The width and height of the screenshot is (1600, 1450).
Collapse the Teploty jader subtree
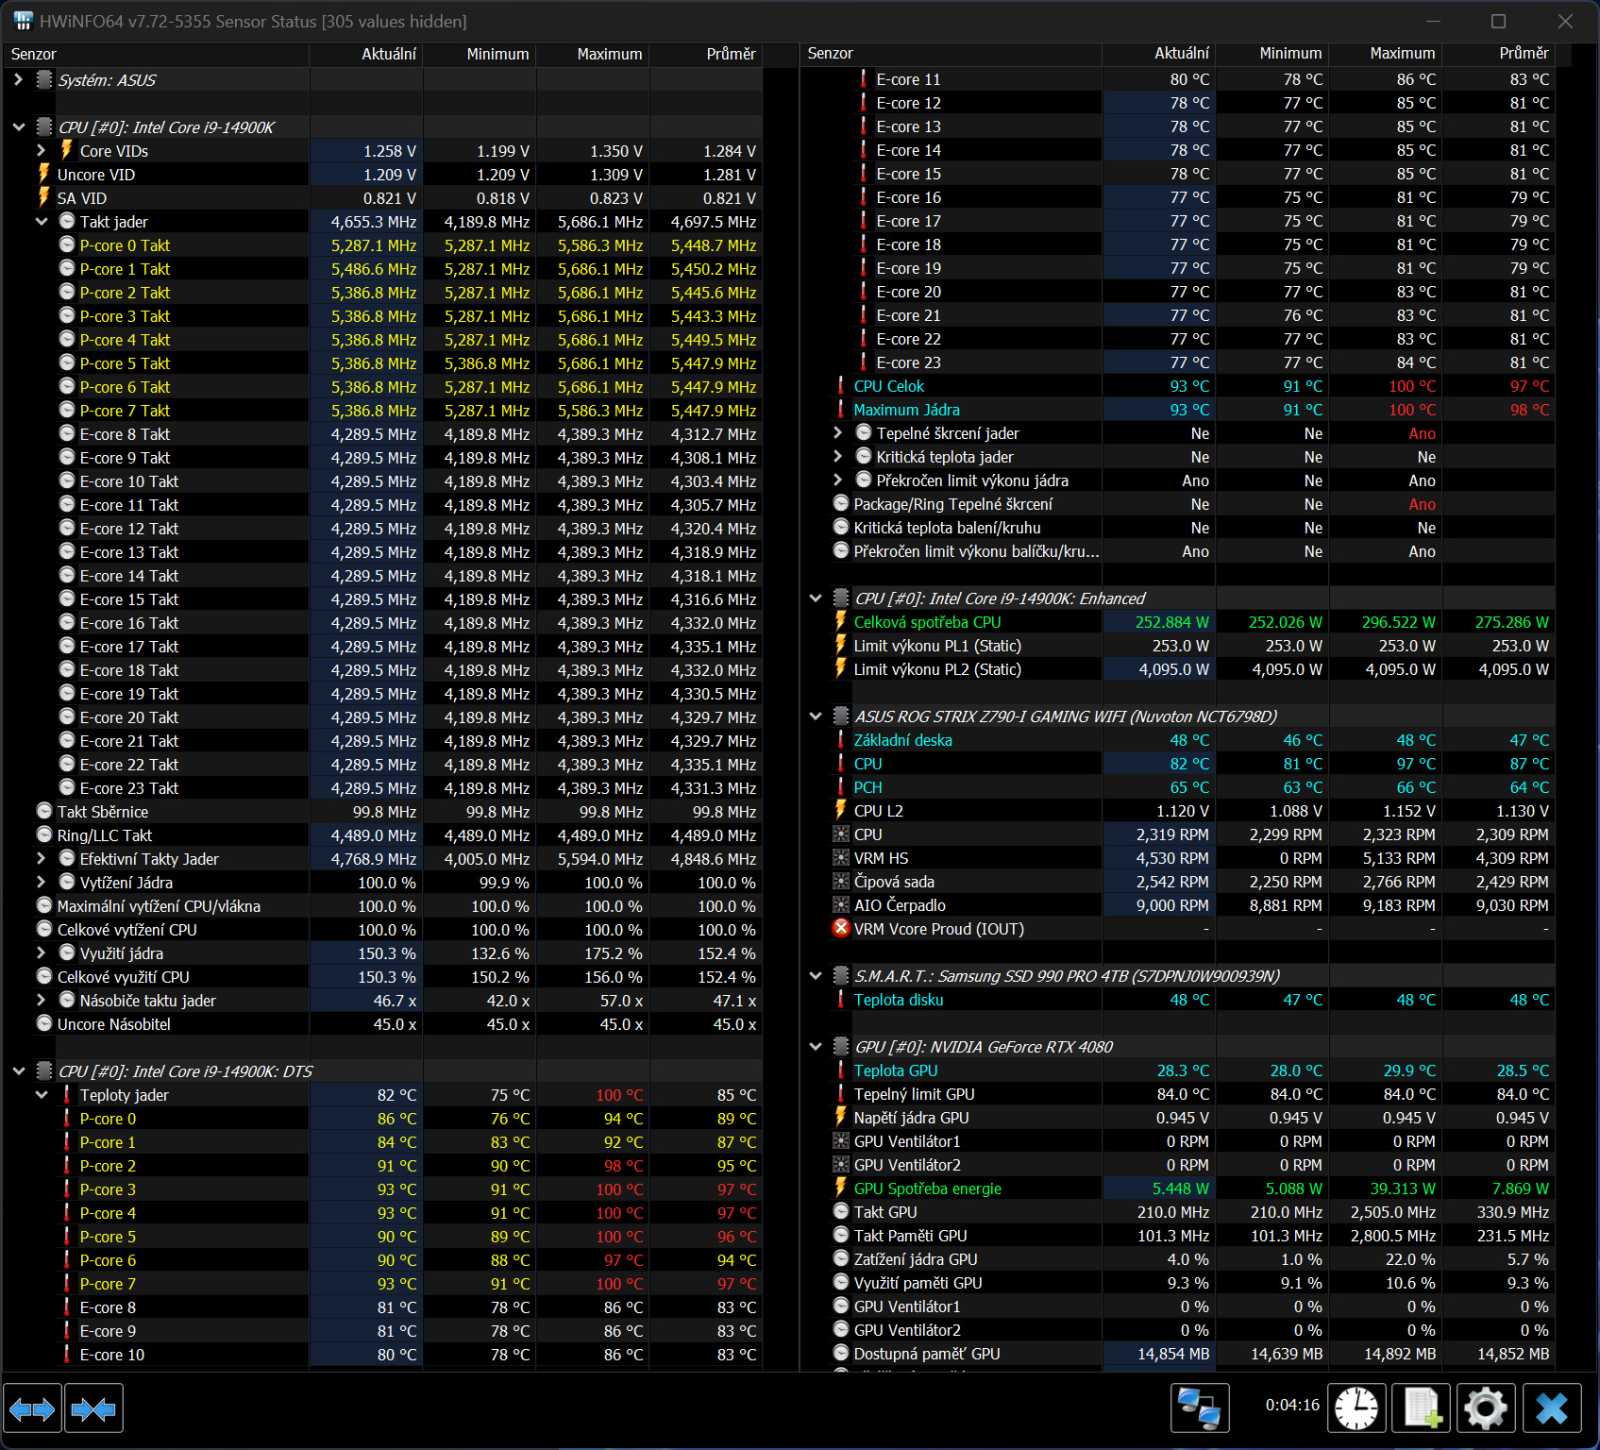click(x=41, y=1095)
